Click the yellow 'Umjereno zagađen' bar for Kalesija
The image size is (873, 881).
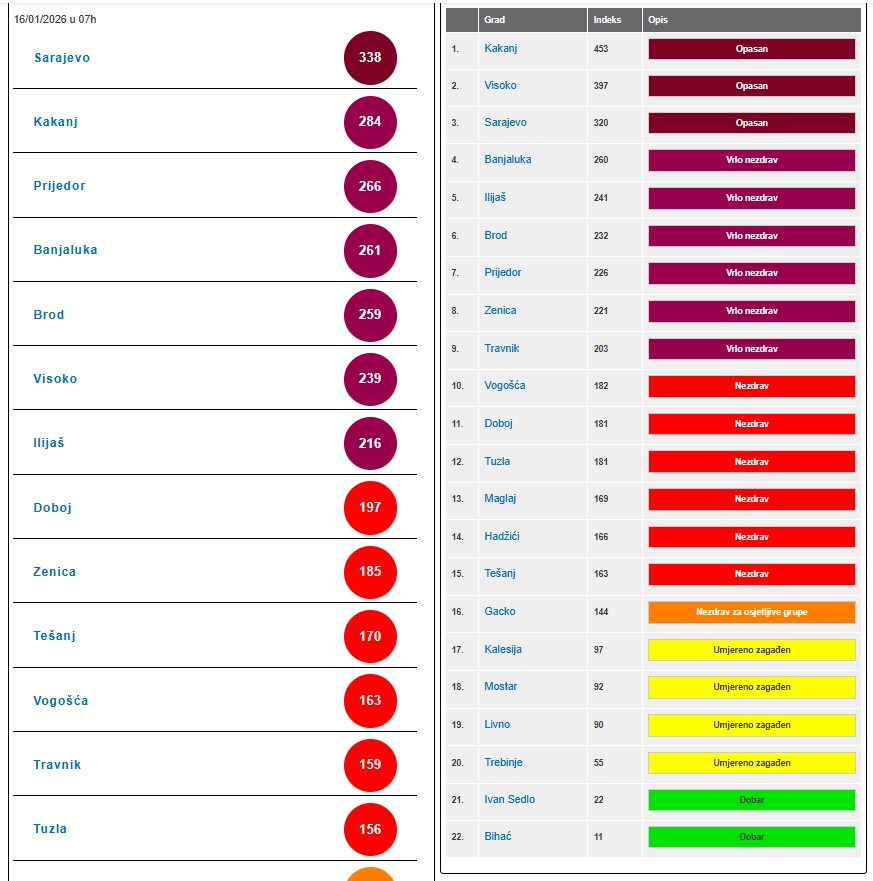point(751,650)
